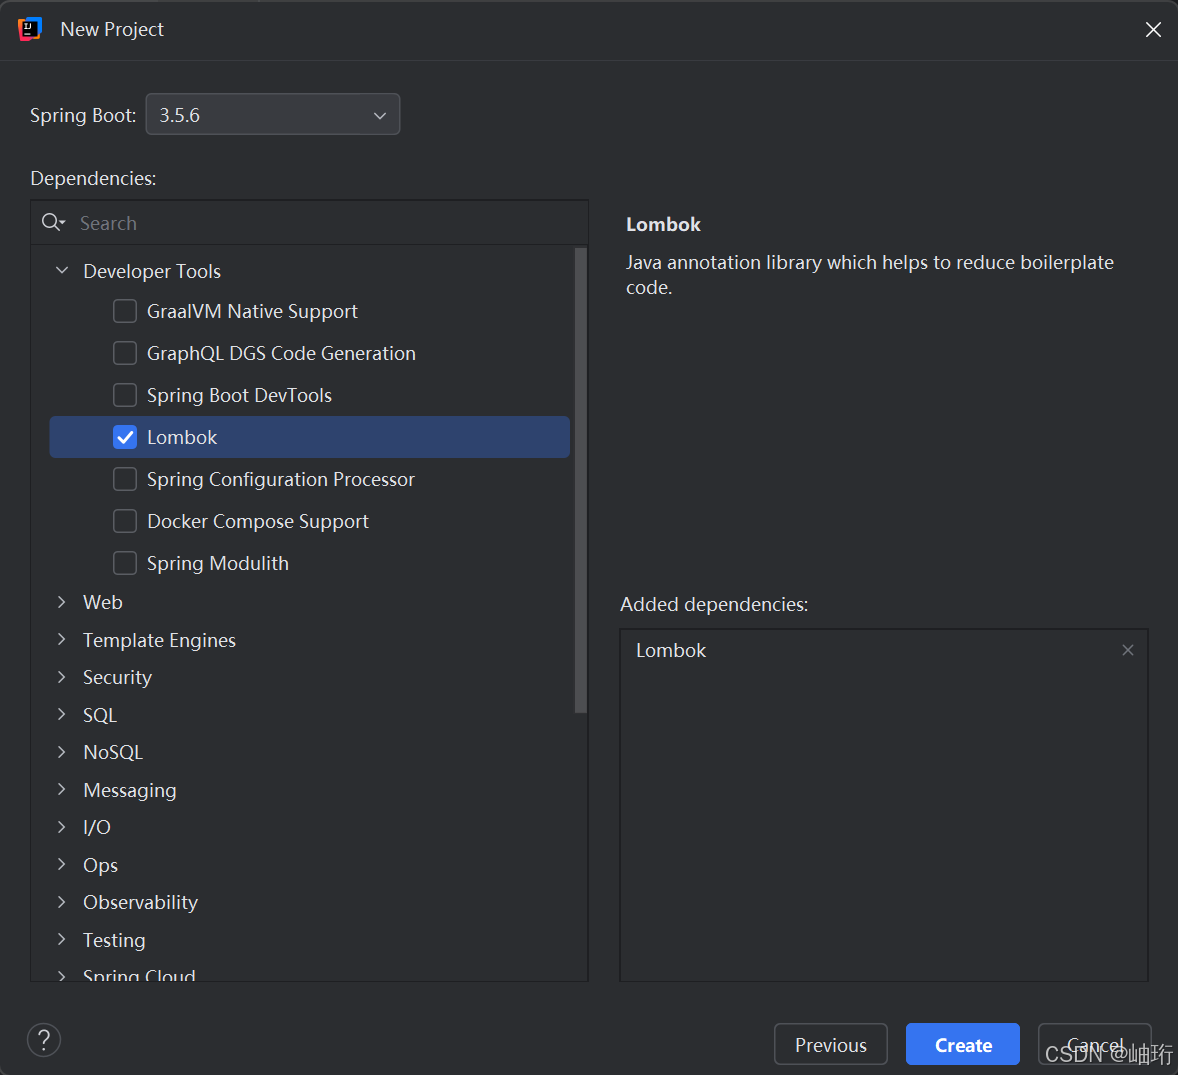Viewport: 1178px width, 1075px height.
Task: Uncheck the Lombok checkbox
Action: (x=125, y=437)
